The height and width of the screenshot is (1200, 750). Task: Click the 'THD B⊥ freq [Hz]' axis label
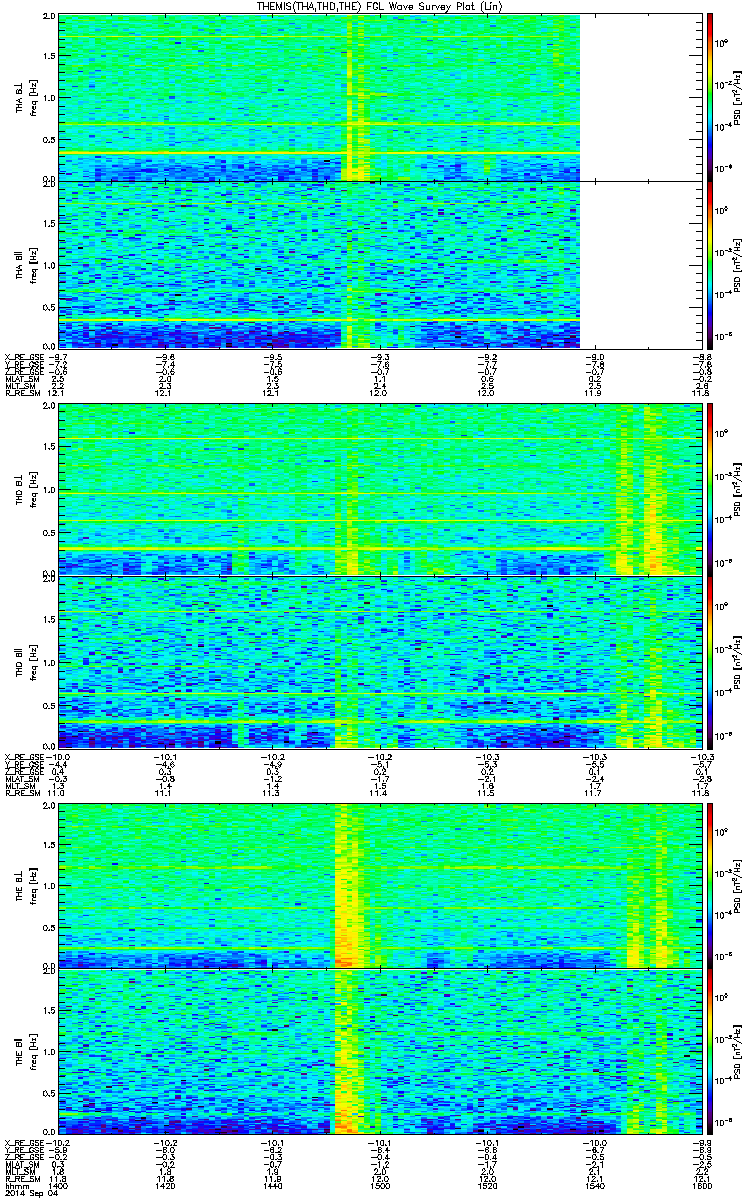point(24,490)
